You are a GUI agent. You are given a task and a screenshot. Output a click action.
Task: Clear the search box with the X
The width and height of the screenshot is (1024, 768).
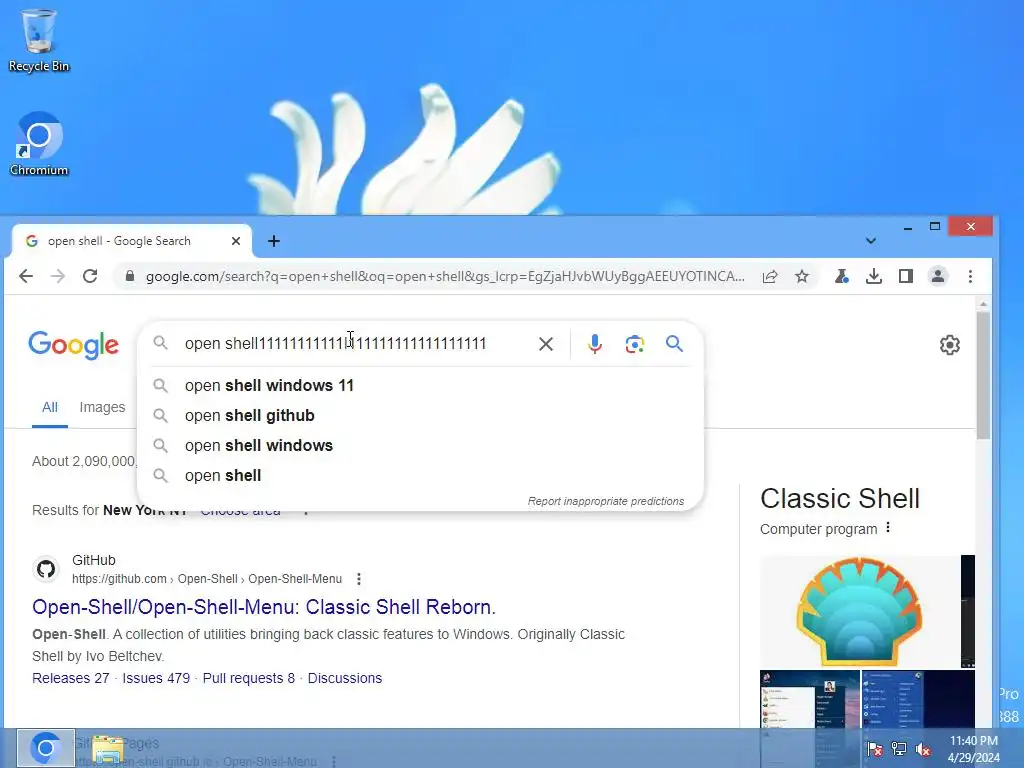click(546, 344)
